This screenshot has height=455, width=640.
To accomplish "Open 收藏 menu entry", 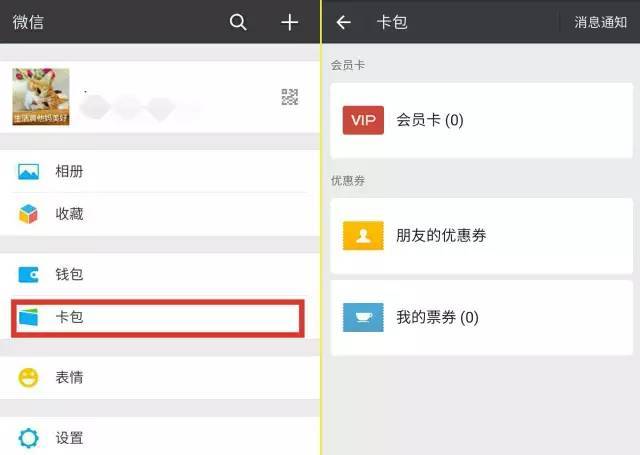I will (160, 214).
